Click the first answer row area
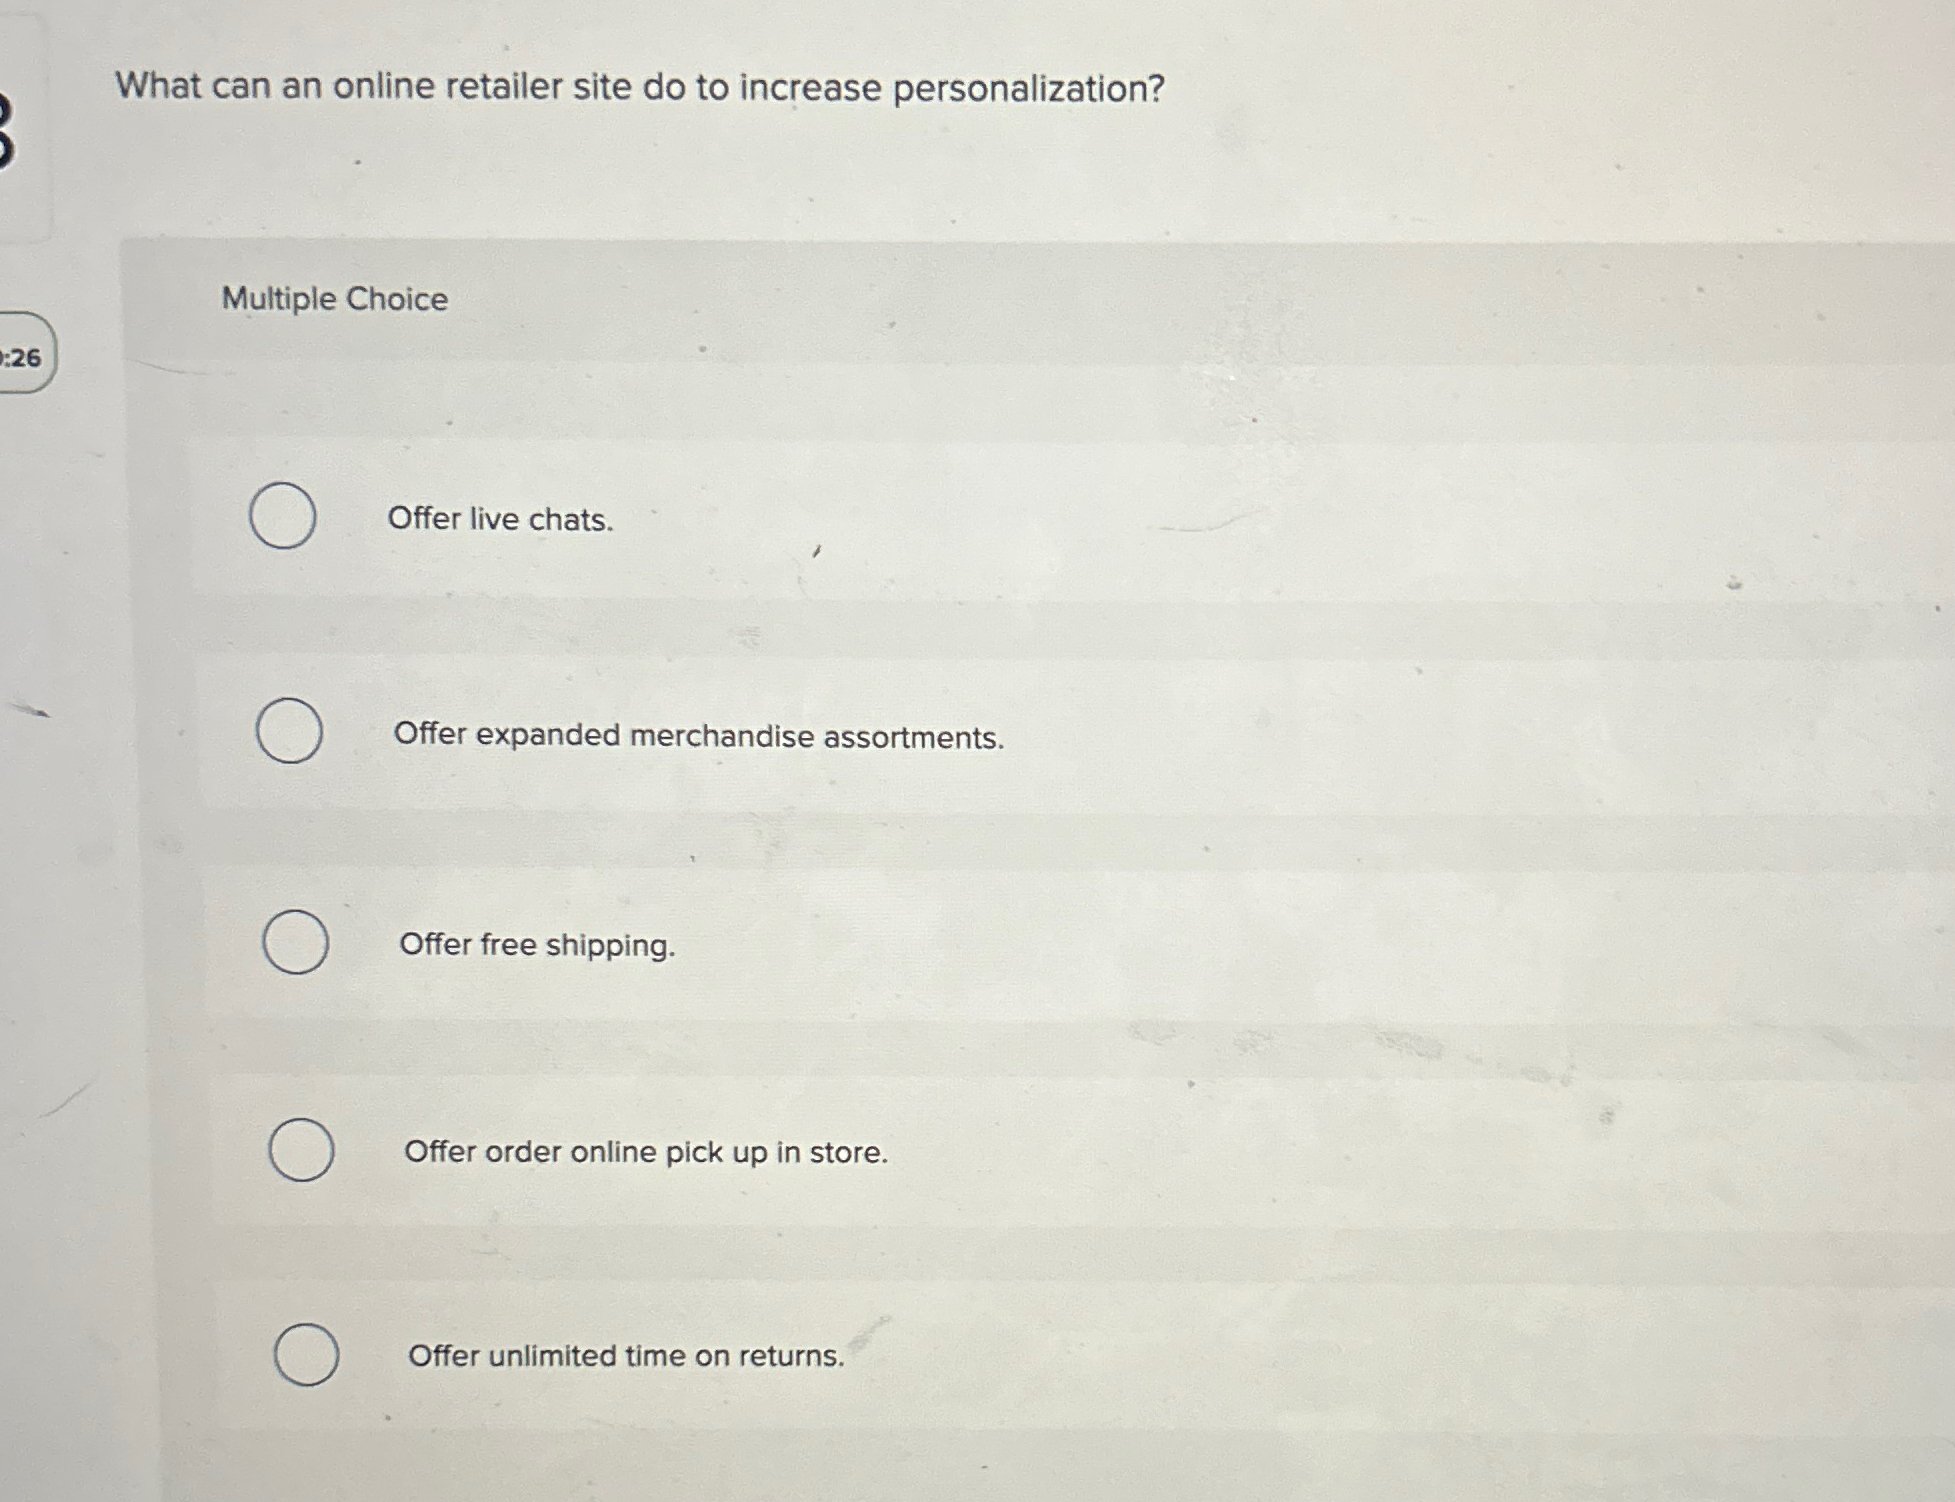Viewport: 1955px width, 1502px height. point(1000,518)
